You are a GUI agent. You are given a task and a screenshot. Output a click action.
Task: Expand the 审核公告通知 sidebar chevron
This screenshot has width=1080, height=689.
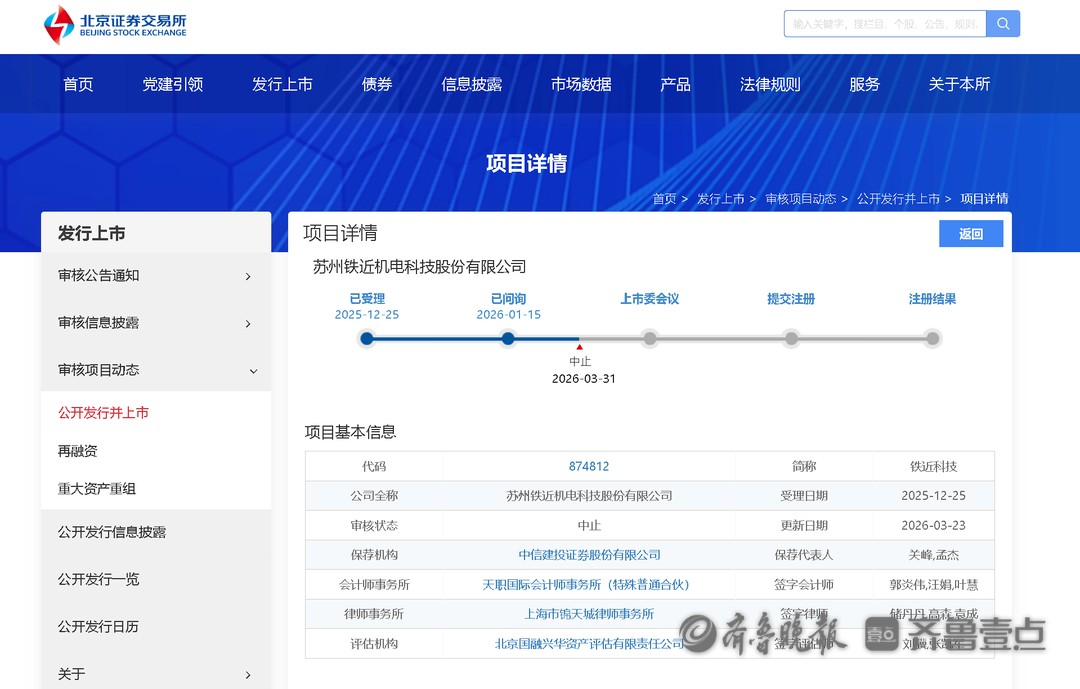click(x=248, y=277)
